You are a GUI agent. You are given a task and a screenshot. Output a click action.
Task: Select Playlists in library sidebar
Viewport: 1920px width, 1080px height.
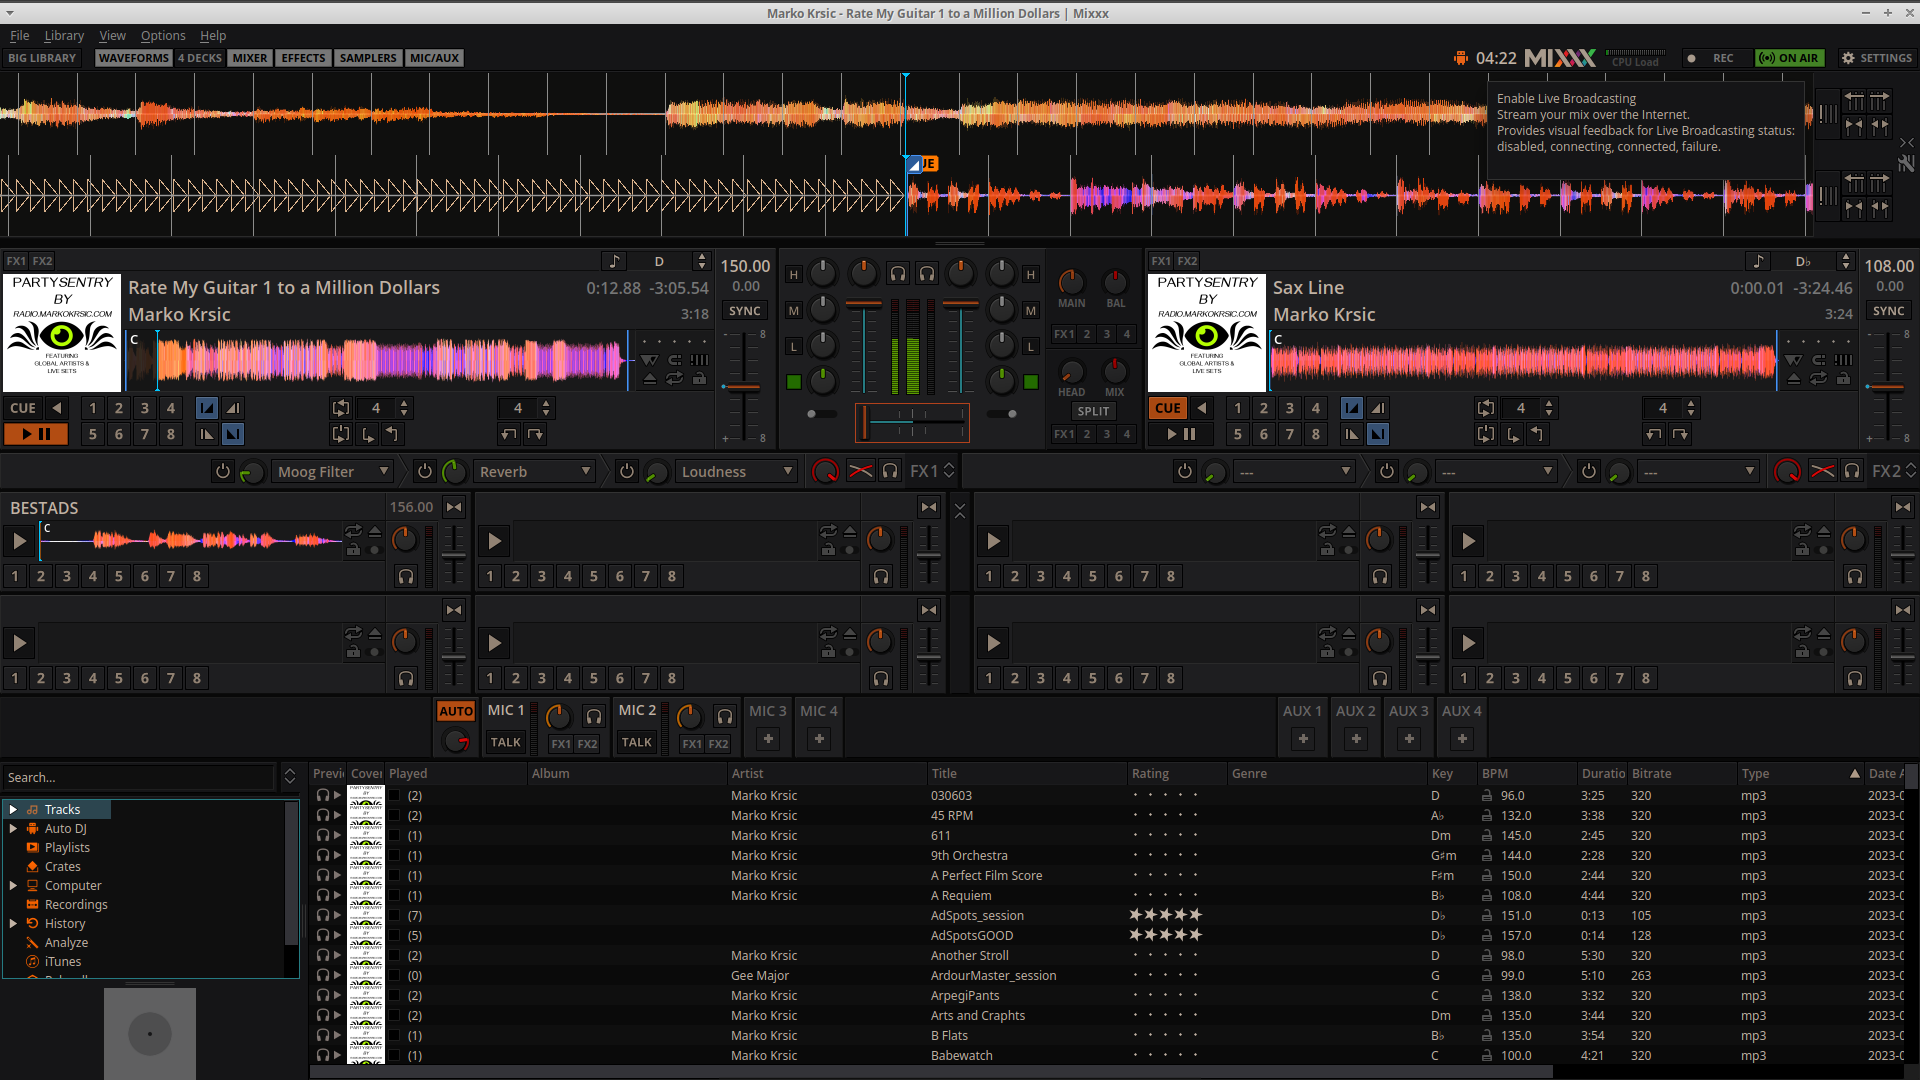click(x=67, y=847)
